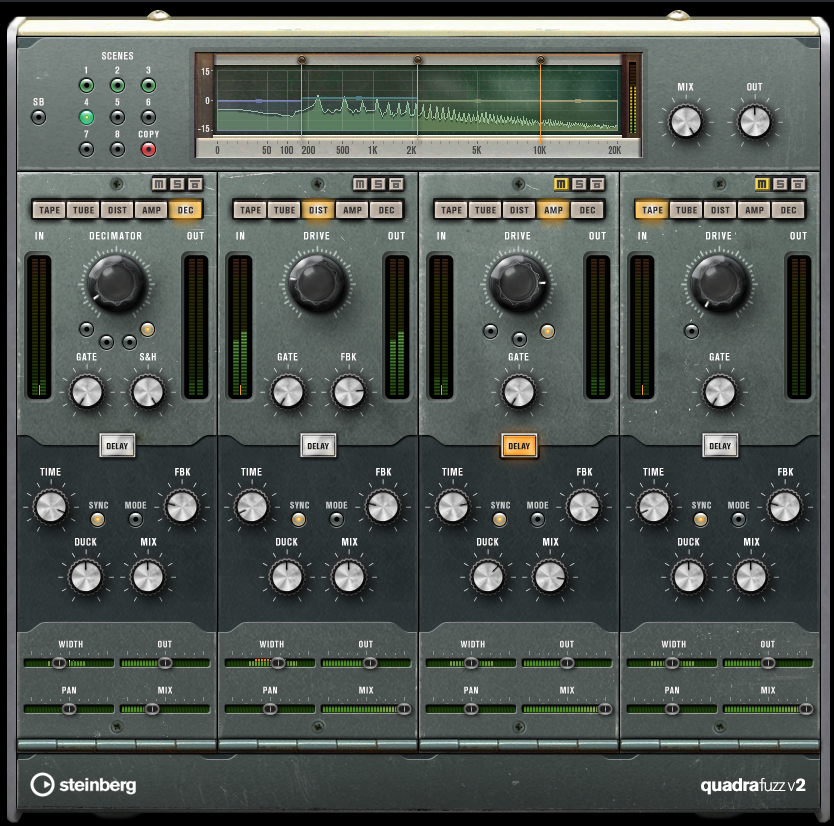Turn off the lit DELAY button in band 3

tap(519, 446)
